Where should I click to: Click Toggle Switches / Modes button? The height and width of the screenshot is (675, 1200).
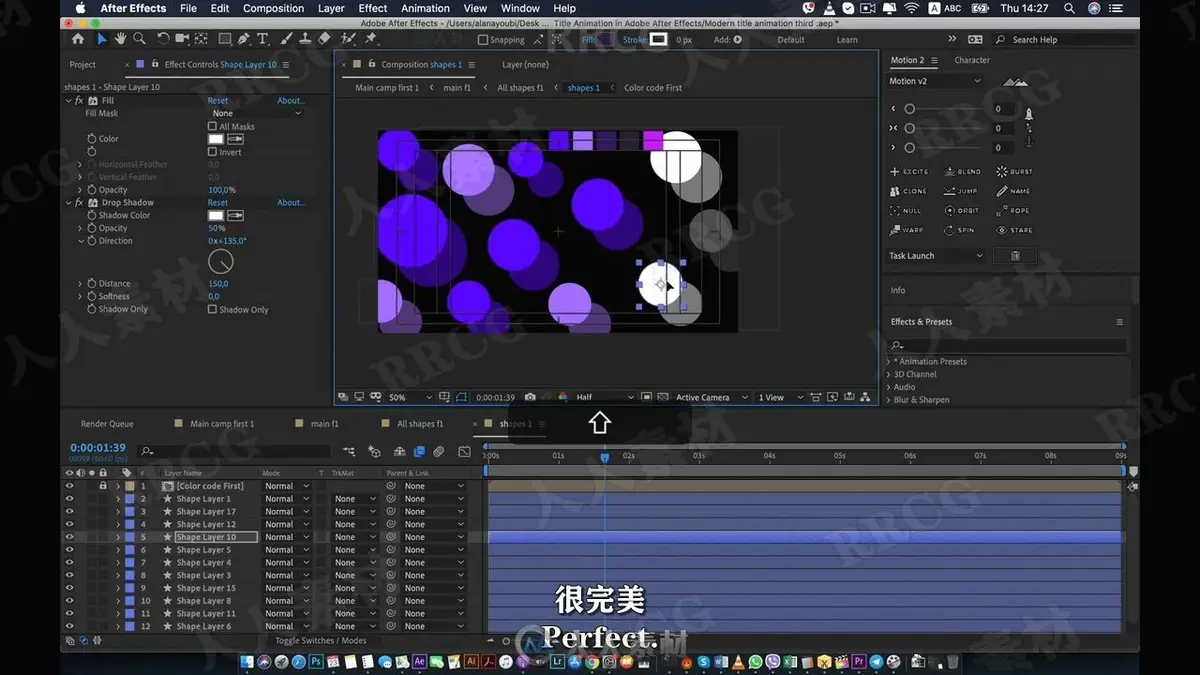321,640
